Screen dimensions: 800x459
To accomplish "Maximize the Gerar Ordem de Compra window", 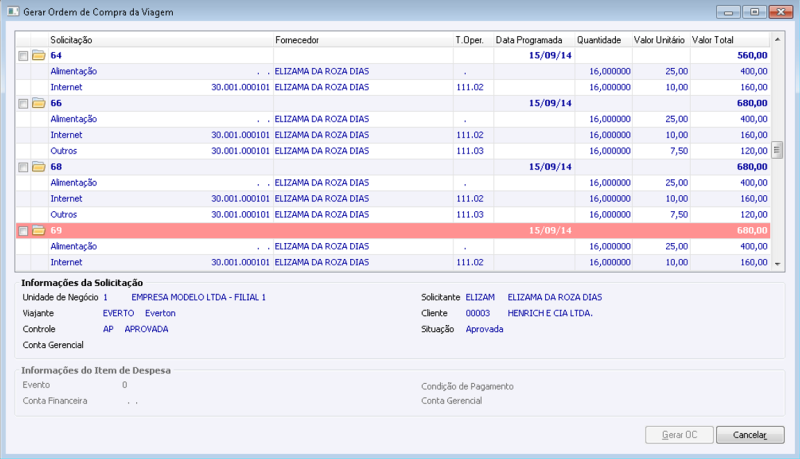I will (755, 12).
